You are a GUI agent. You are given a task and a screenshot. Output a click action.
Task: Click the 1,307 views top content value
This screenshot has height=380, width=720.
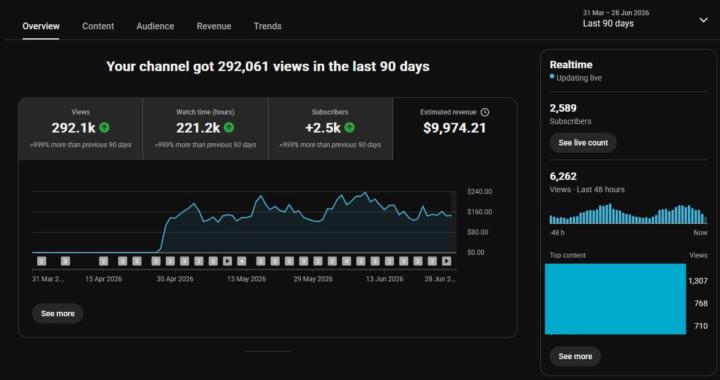(x=698, y=281)
